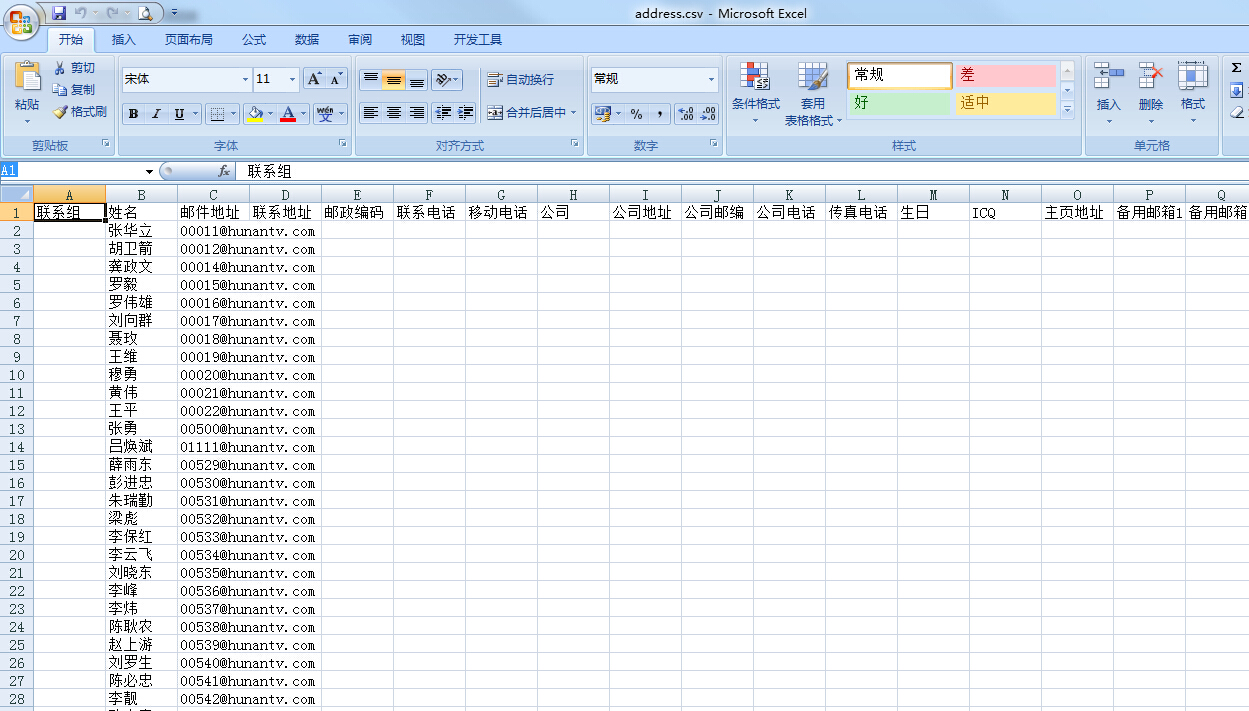
Task: Click Copy (复制)
Action: (x=75, y=90)
